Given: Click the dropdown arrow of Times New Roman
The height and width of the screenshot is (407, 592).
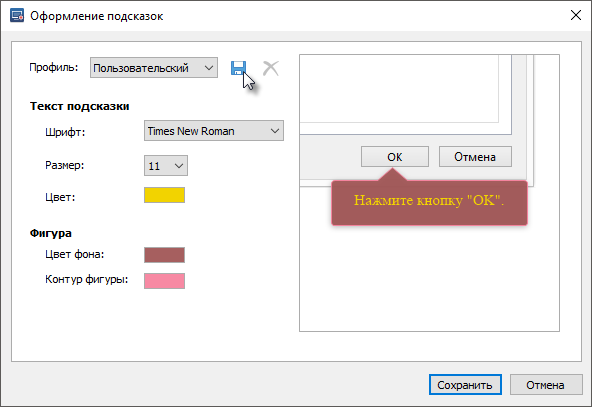Looking at the screenshot, I should click(x=275, y=131).
